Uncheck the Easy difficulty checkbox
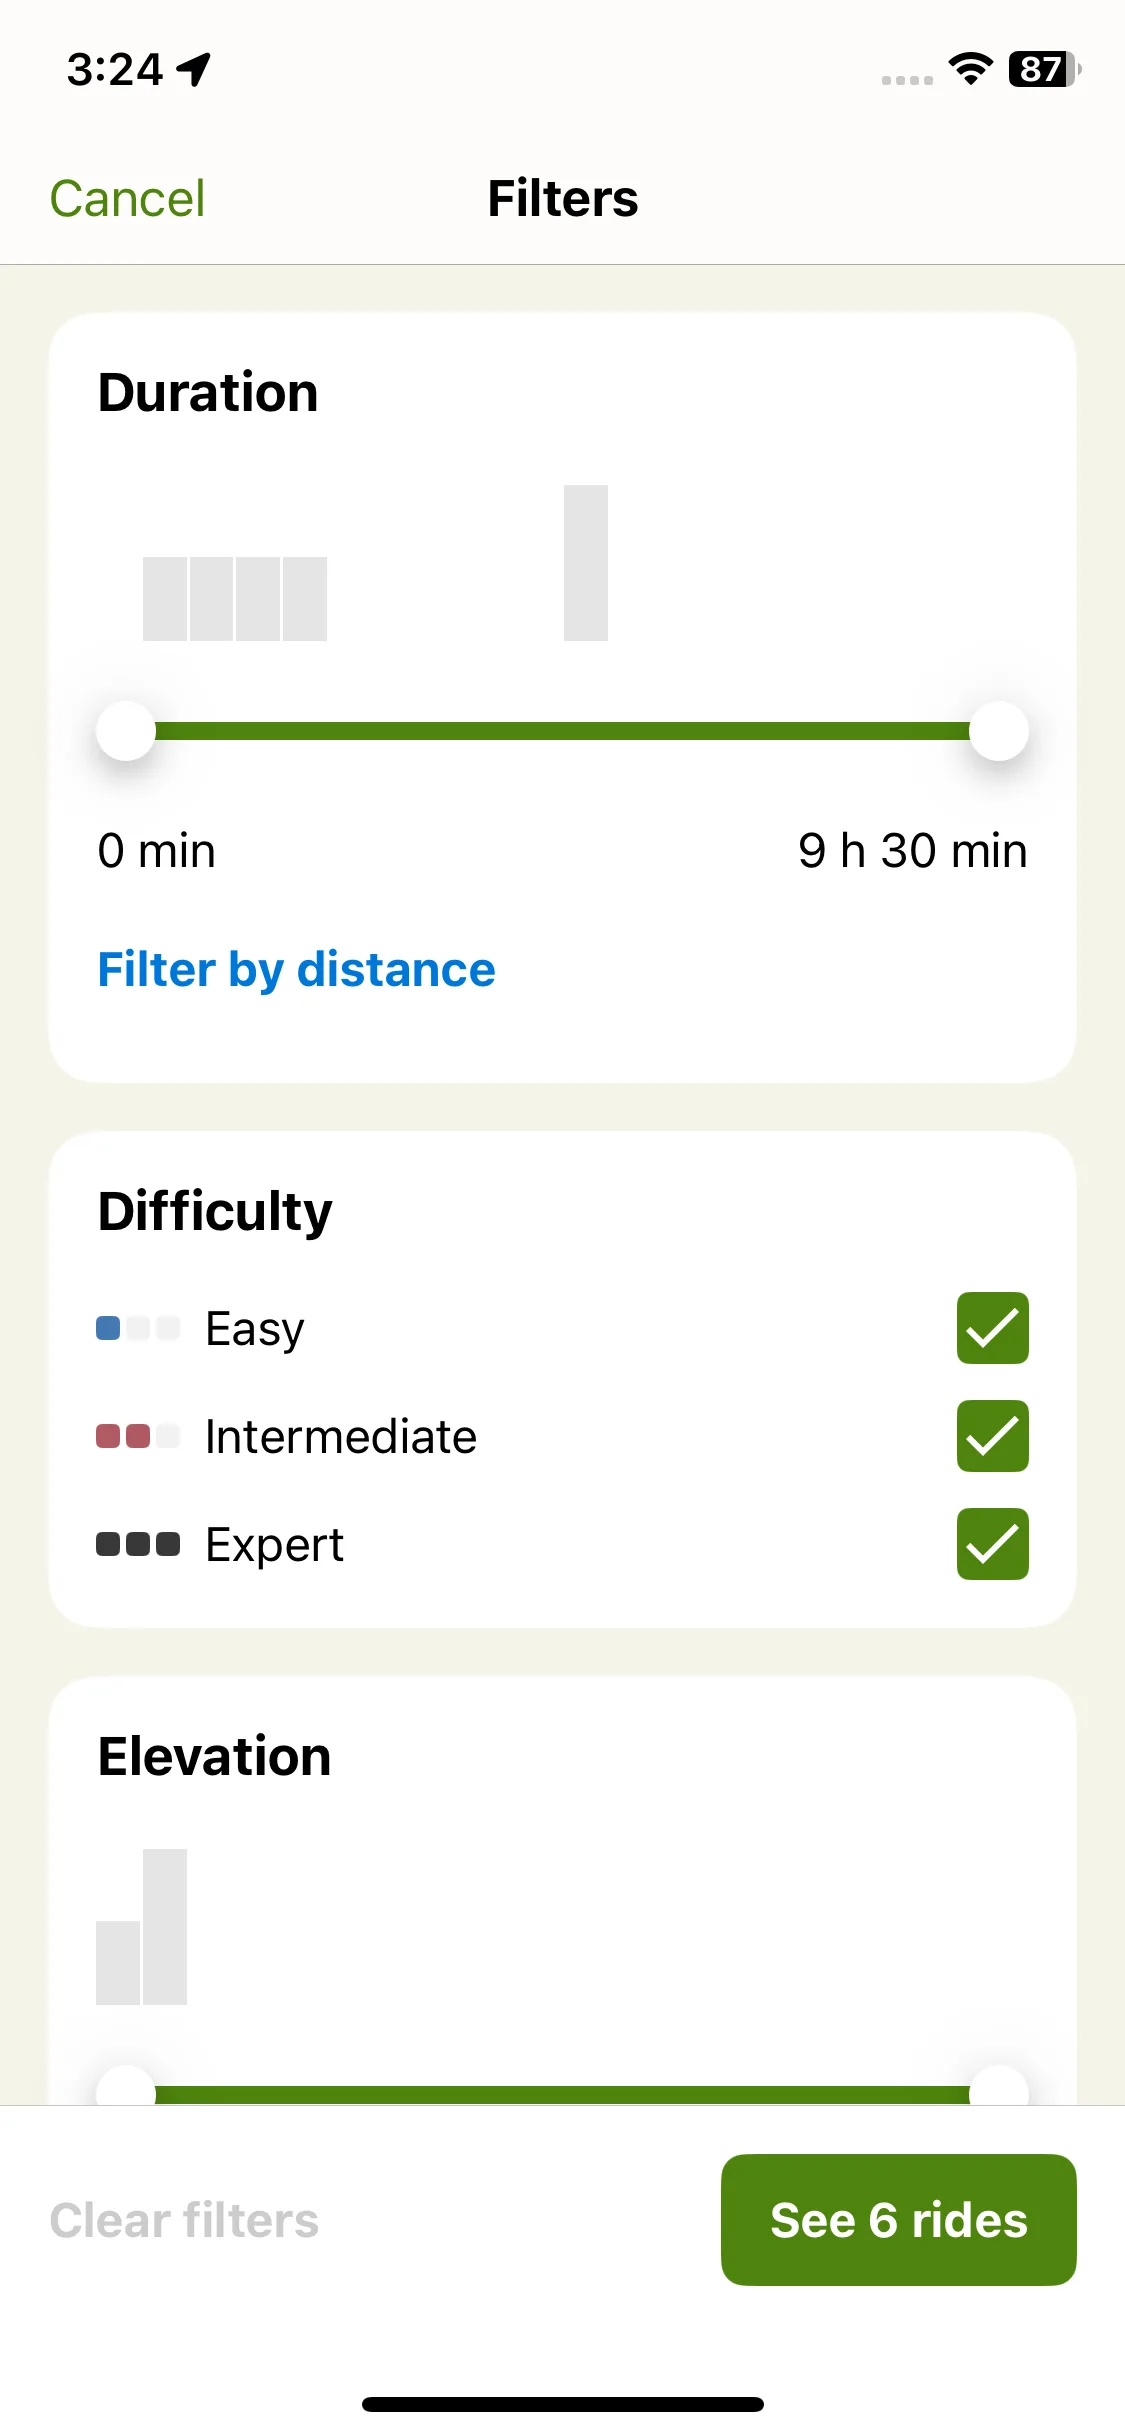Image resolution: width=1125 pixels, height=2436 pixels. click(992, 1328)
